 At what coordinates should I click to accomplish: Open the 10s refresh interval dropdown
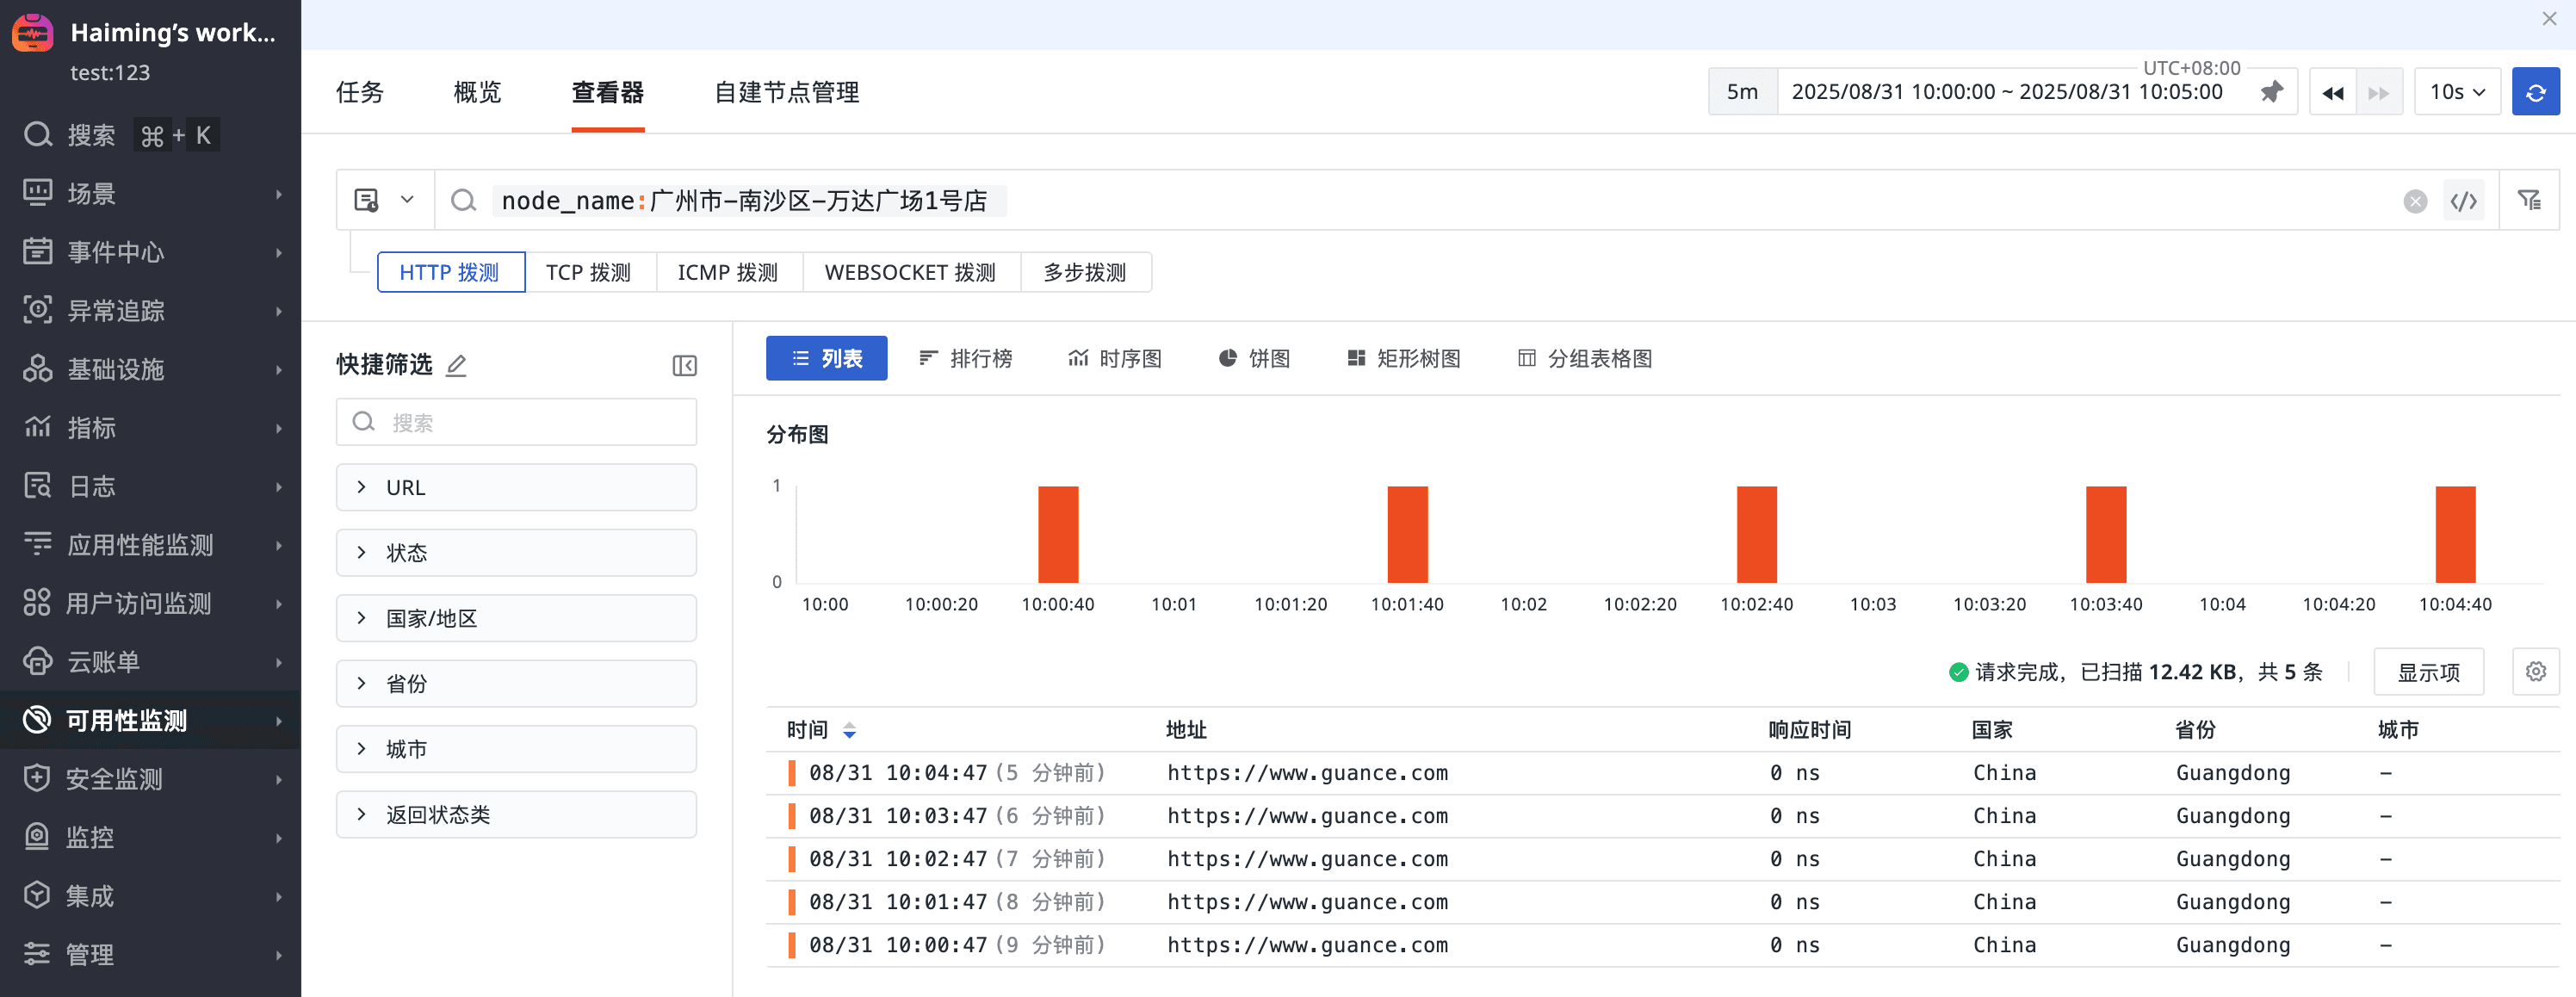[x=2456, y=92]
